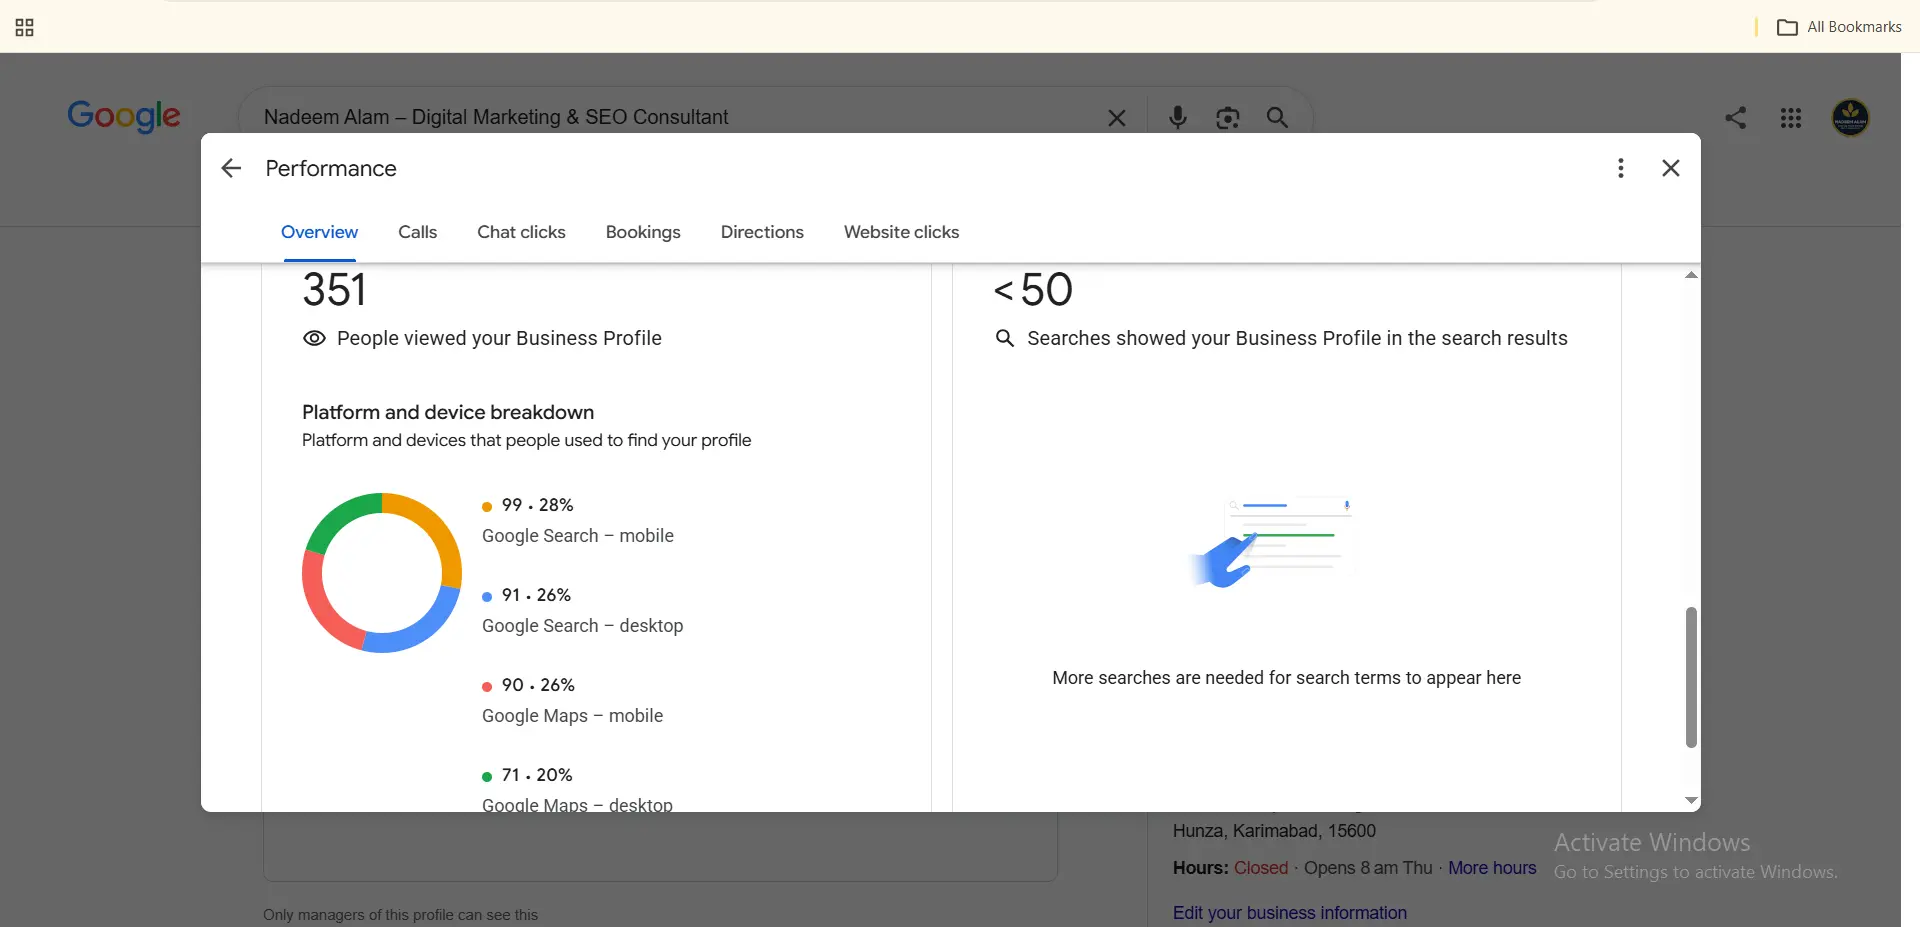
Task: Click the eye icon beside People viewed
Action: pos(314,338)
